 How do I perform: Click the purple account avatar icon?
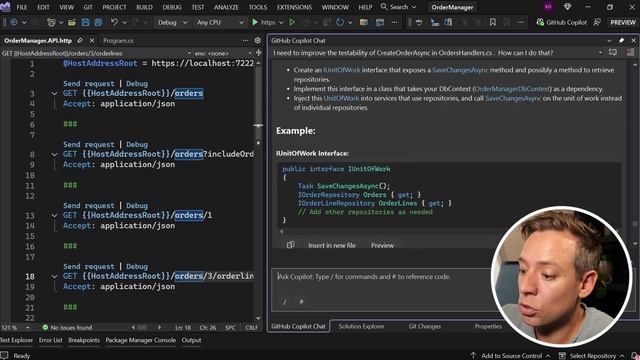(x=548, y=7)
